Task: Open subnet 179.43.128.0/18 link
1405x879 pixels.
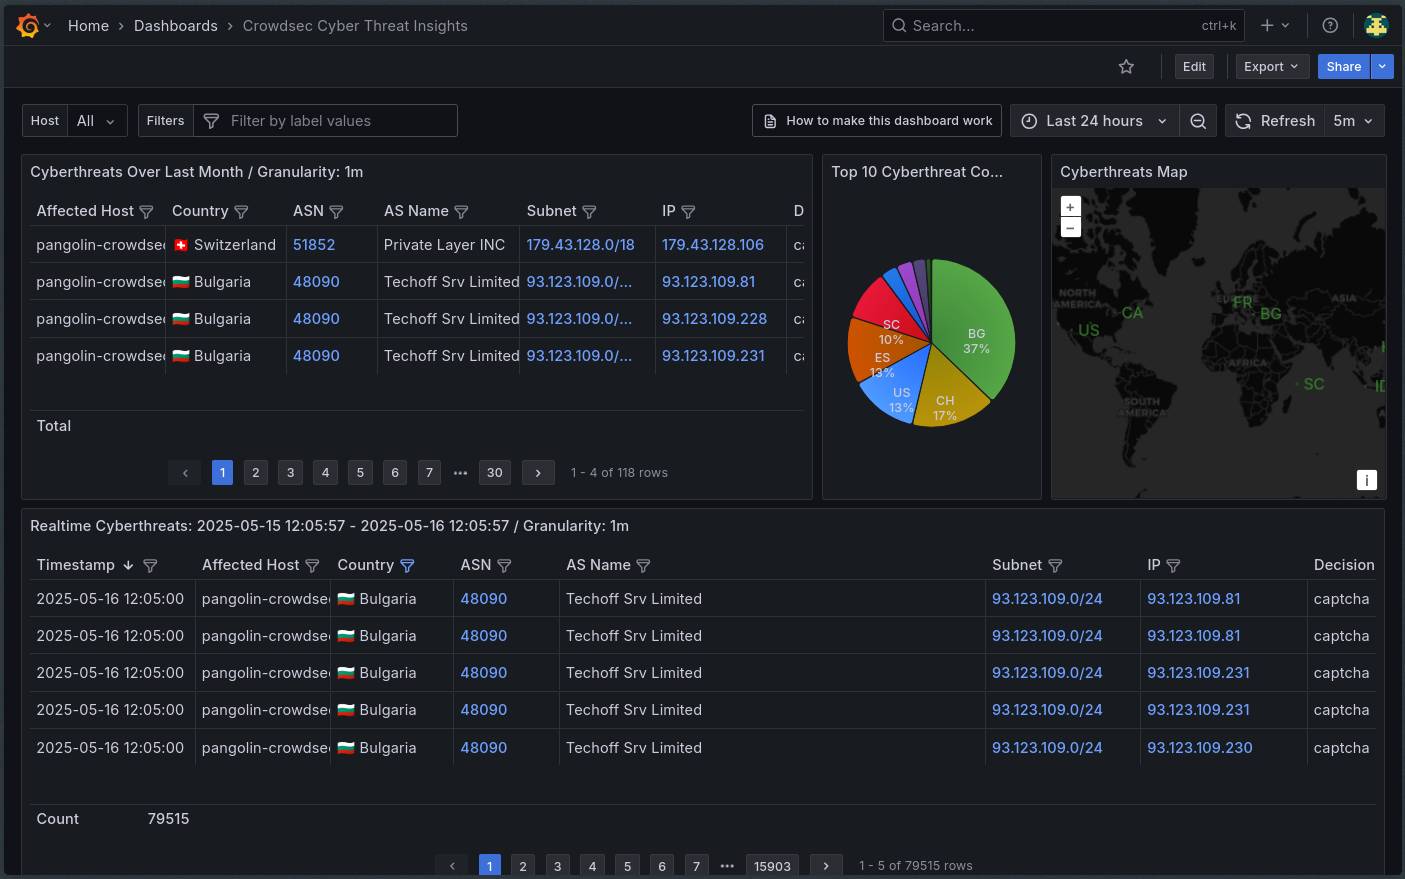Action: click(580, 245)
